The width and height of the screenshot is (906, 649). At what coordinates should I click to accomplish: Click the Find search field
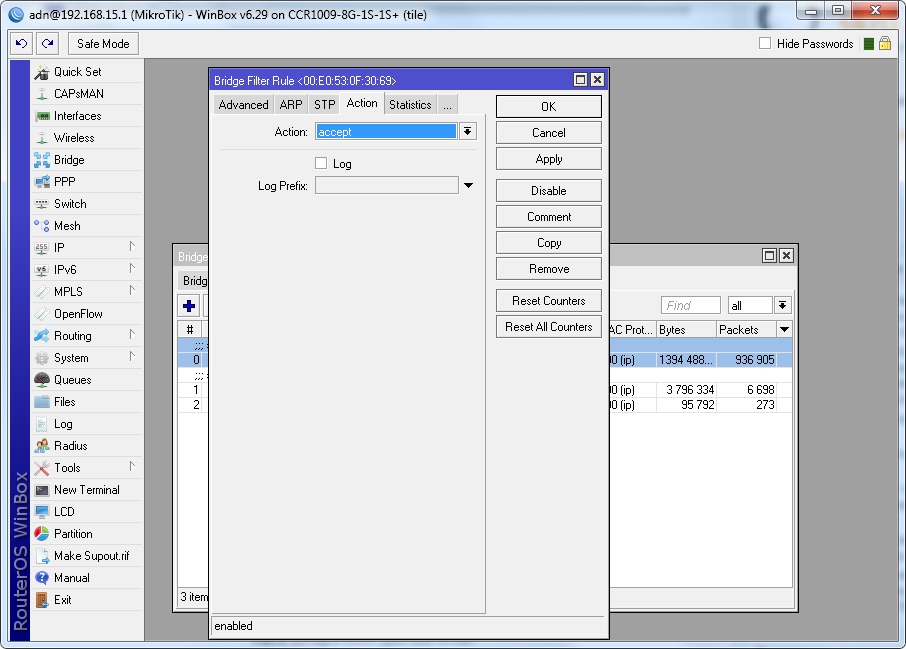690,306
